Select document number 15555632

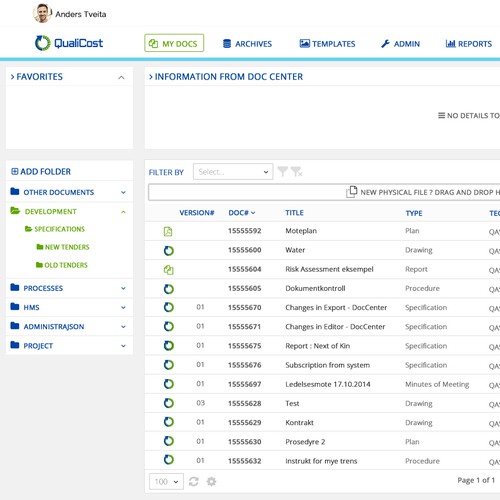(245, 461)
